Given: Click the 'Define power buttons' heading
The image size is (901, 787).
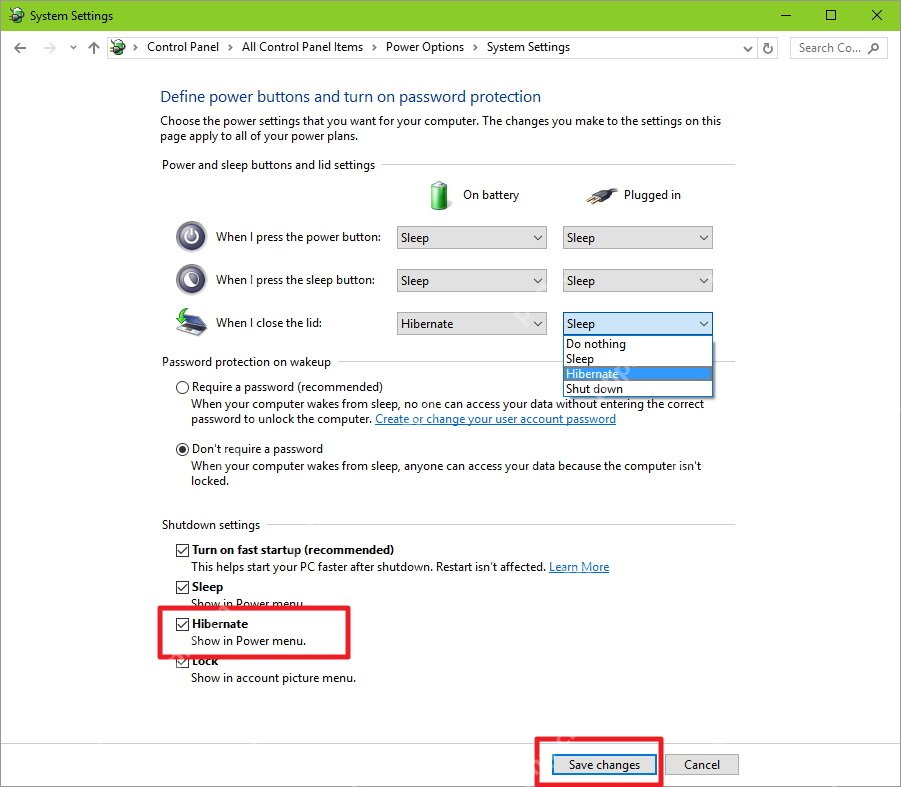Looking at the screenshot, I should 351,97.
